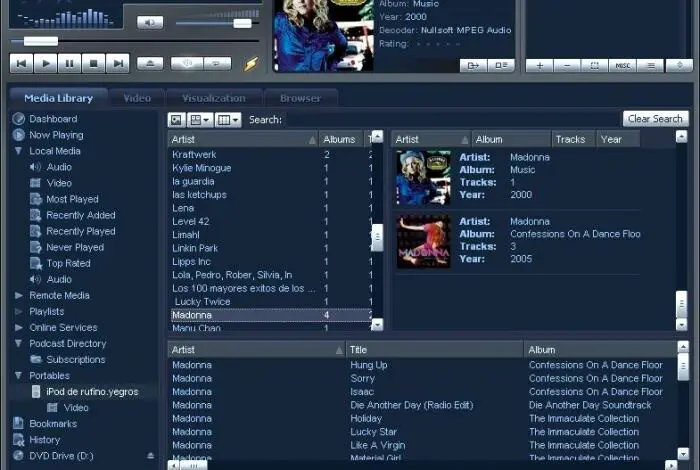This screenshot has height=470, width=700.
Task: Switch to the Media Library tab
Action: pos(58,98)
